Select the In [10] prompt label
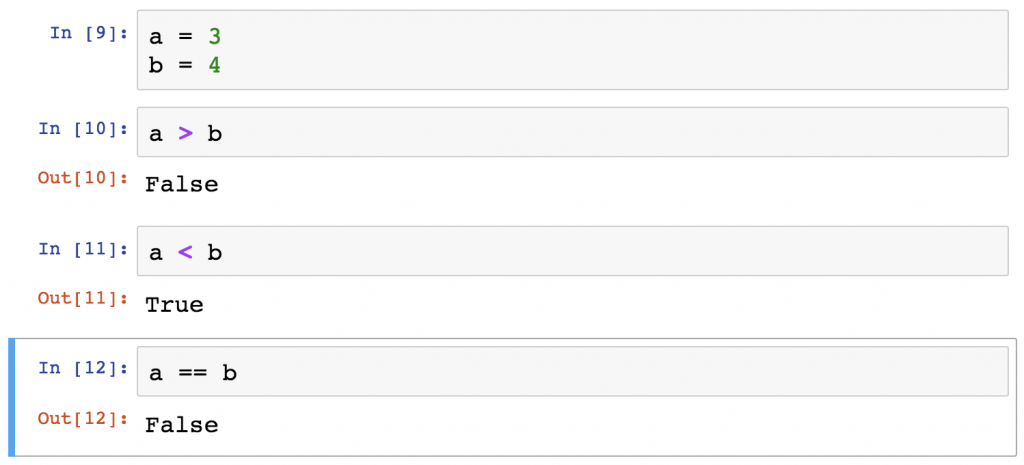Image resolution: width=1024 pixels, height=465 pixels. tap(83, 129)
